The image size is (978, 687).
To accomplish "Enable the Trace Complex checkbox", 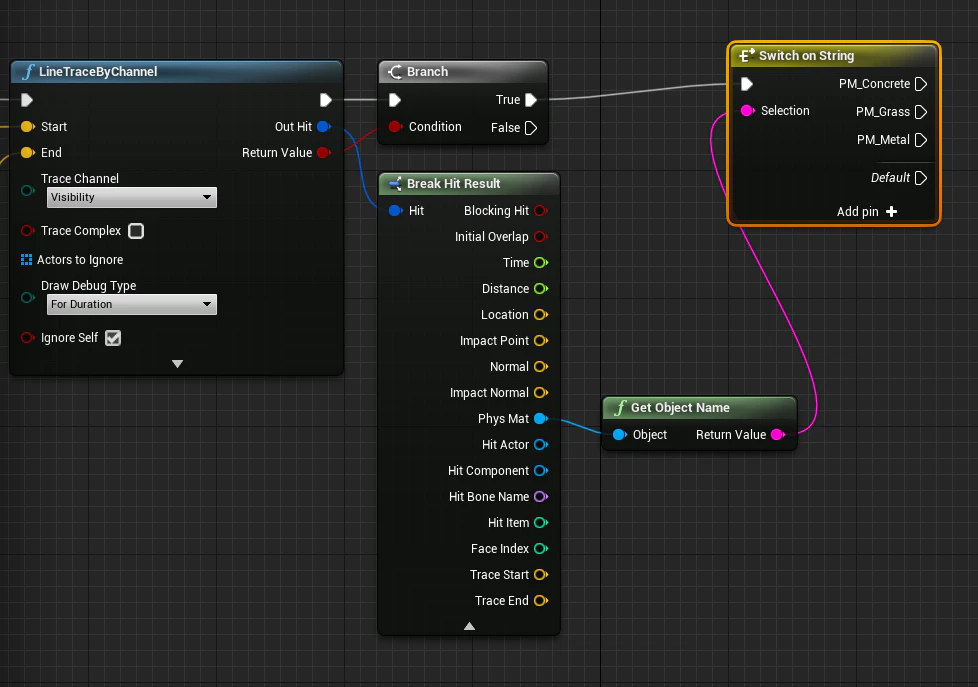I will pyautogui.click(x=136, y=231).
